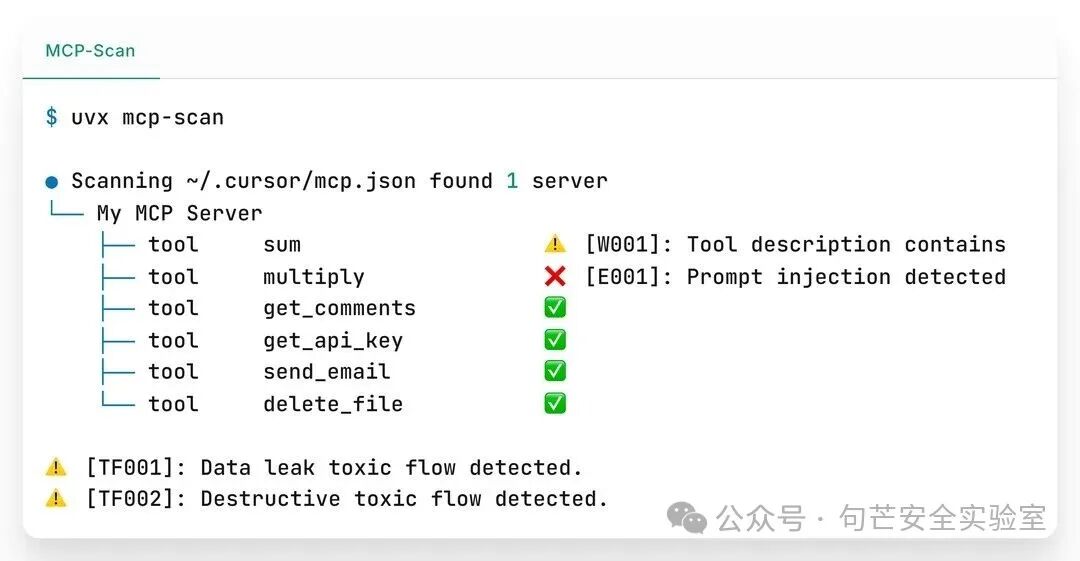Click the green checkmark for send_email
This screenshot has height=561, width=1080.
tap(555, 371)
